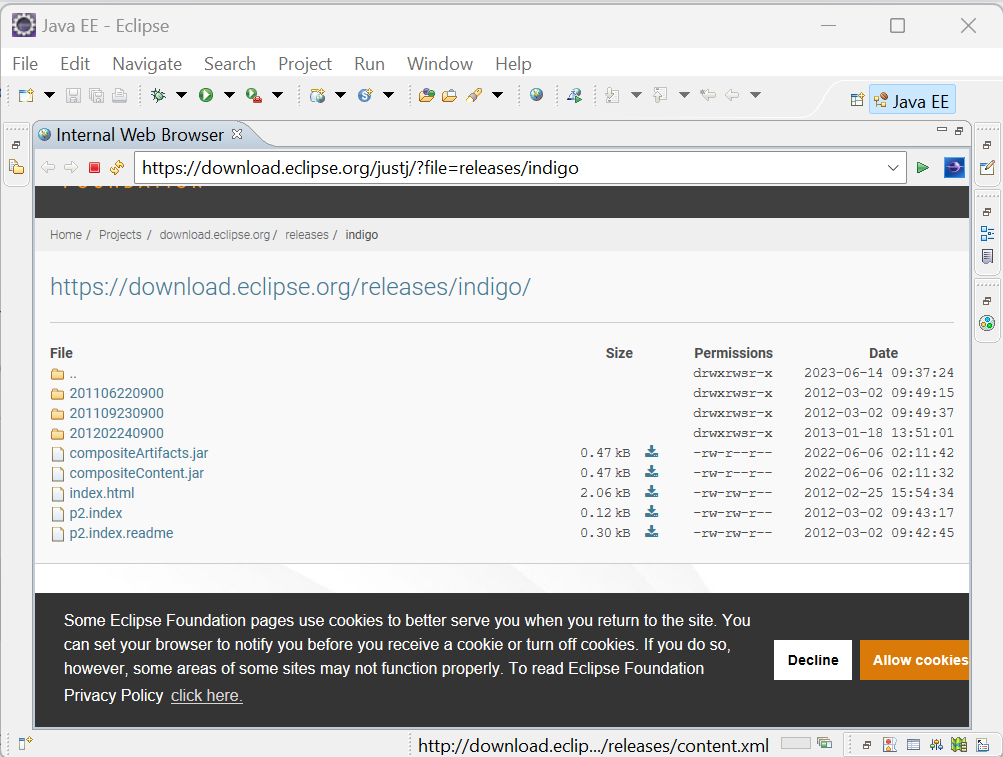This screenshot has height=757, width=1003.
Task: Click the green Run button in toolbar
Action: (206, 95)
